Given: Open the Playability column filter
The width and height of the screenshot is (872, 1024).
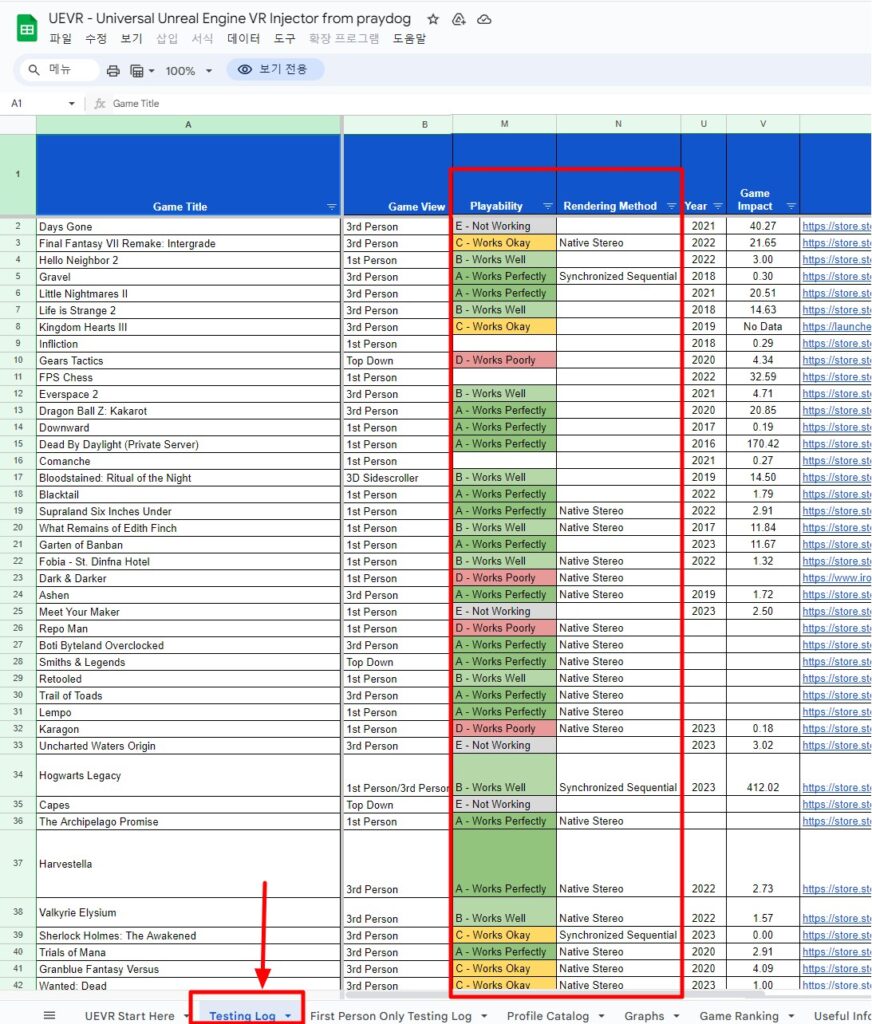Looking at the screenshot, I should [547, 206].
